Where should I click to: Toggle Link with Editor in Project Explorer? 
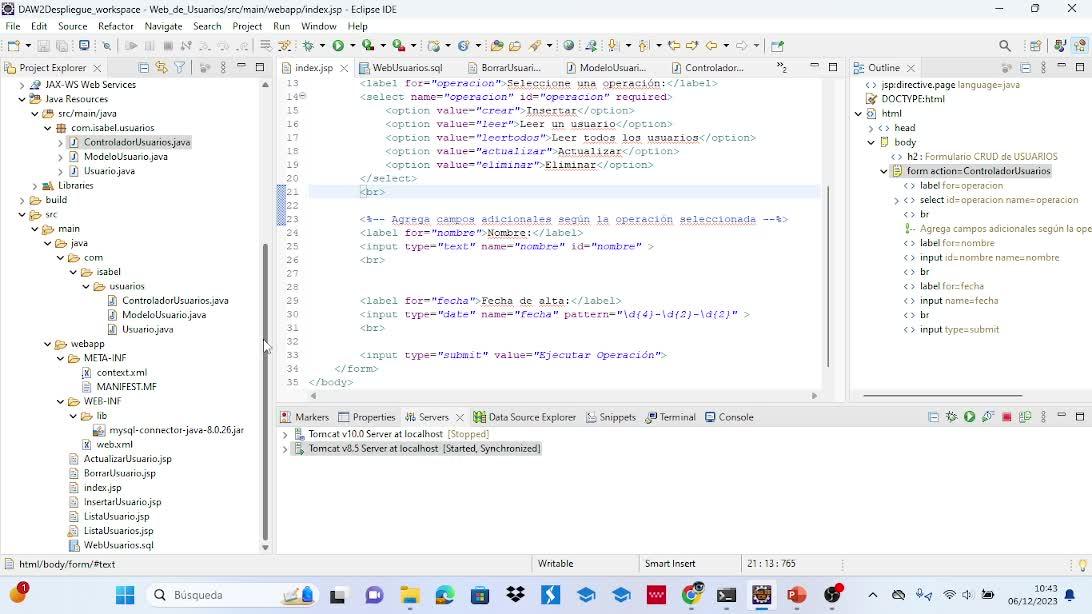(161, 68)
